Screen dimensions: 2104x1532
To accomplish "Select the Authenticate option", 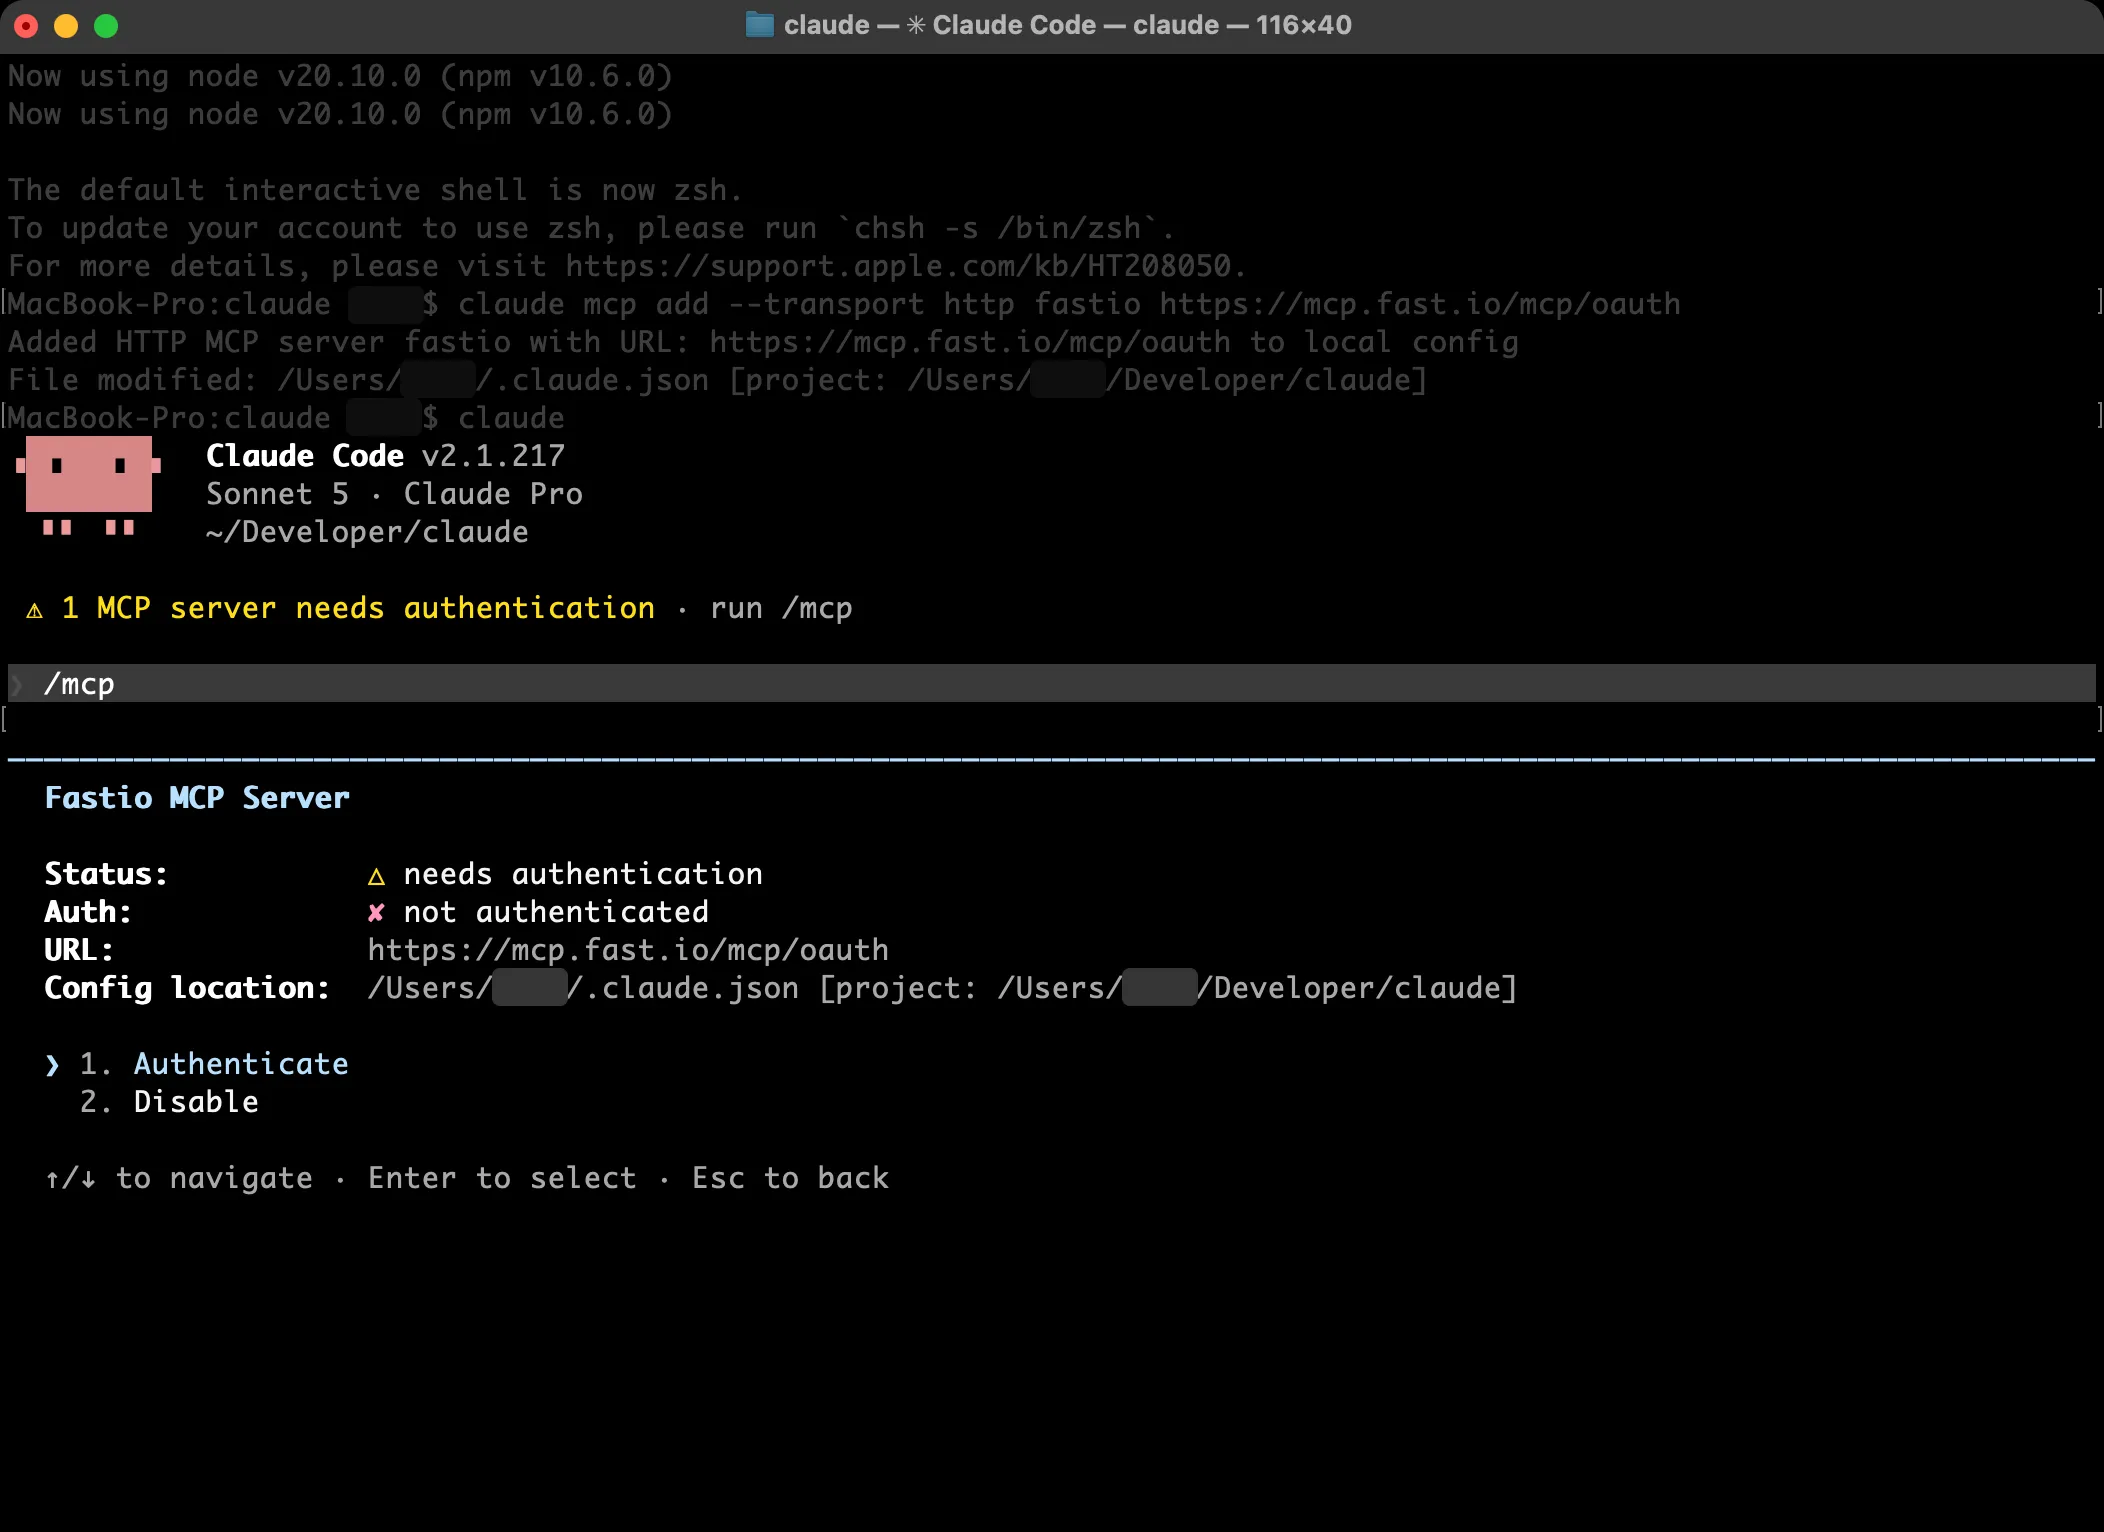I will [241, 1064].
